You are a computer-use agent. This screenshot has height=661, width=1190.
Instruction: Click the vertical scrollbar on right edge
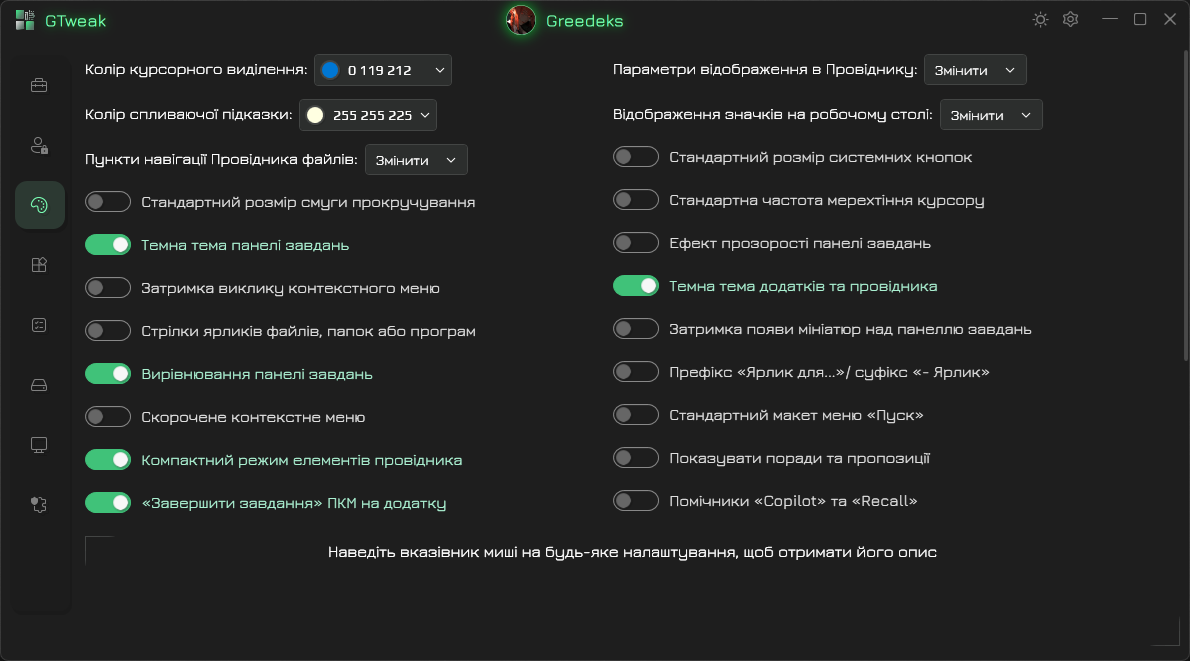click(x=1186, y=200)
